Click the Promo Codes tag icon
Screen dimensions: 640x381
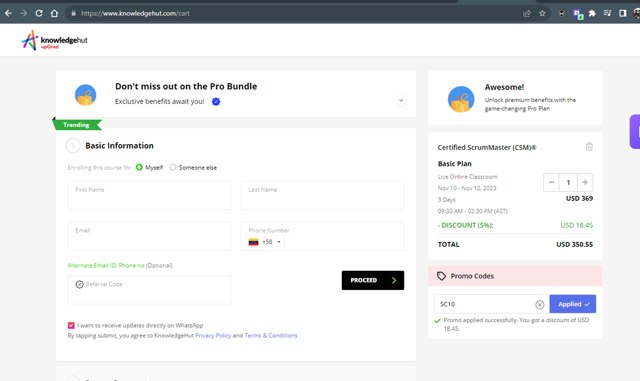tap(441, 276)
